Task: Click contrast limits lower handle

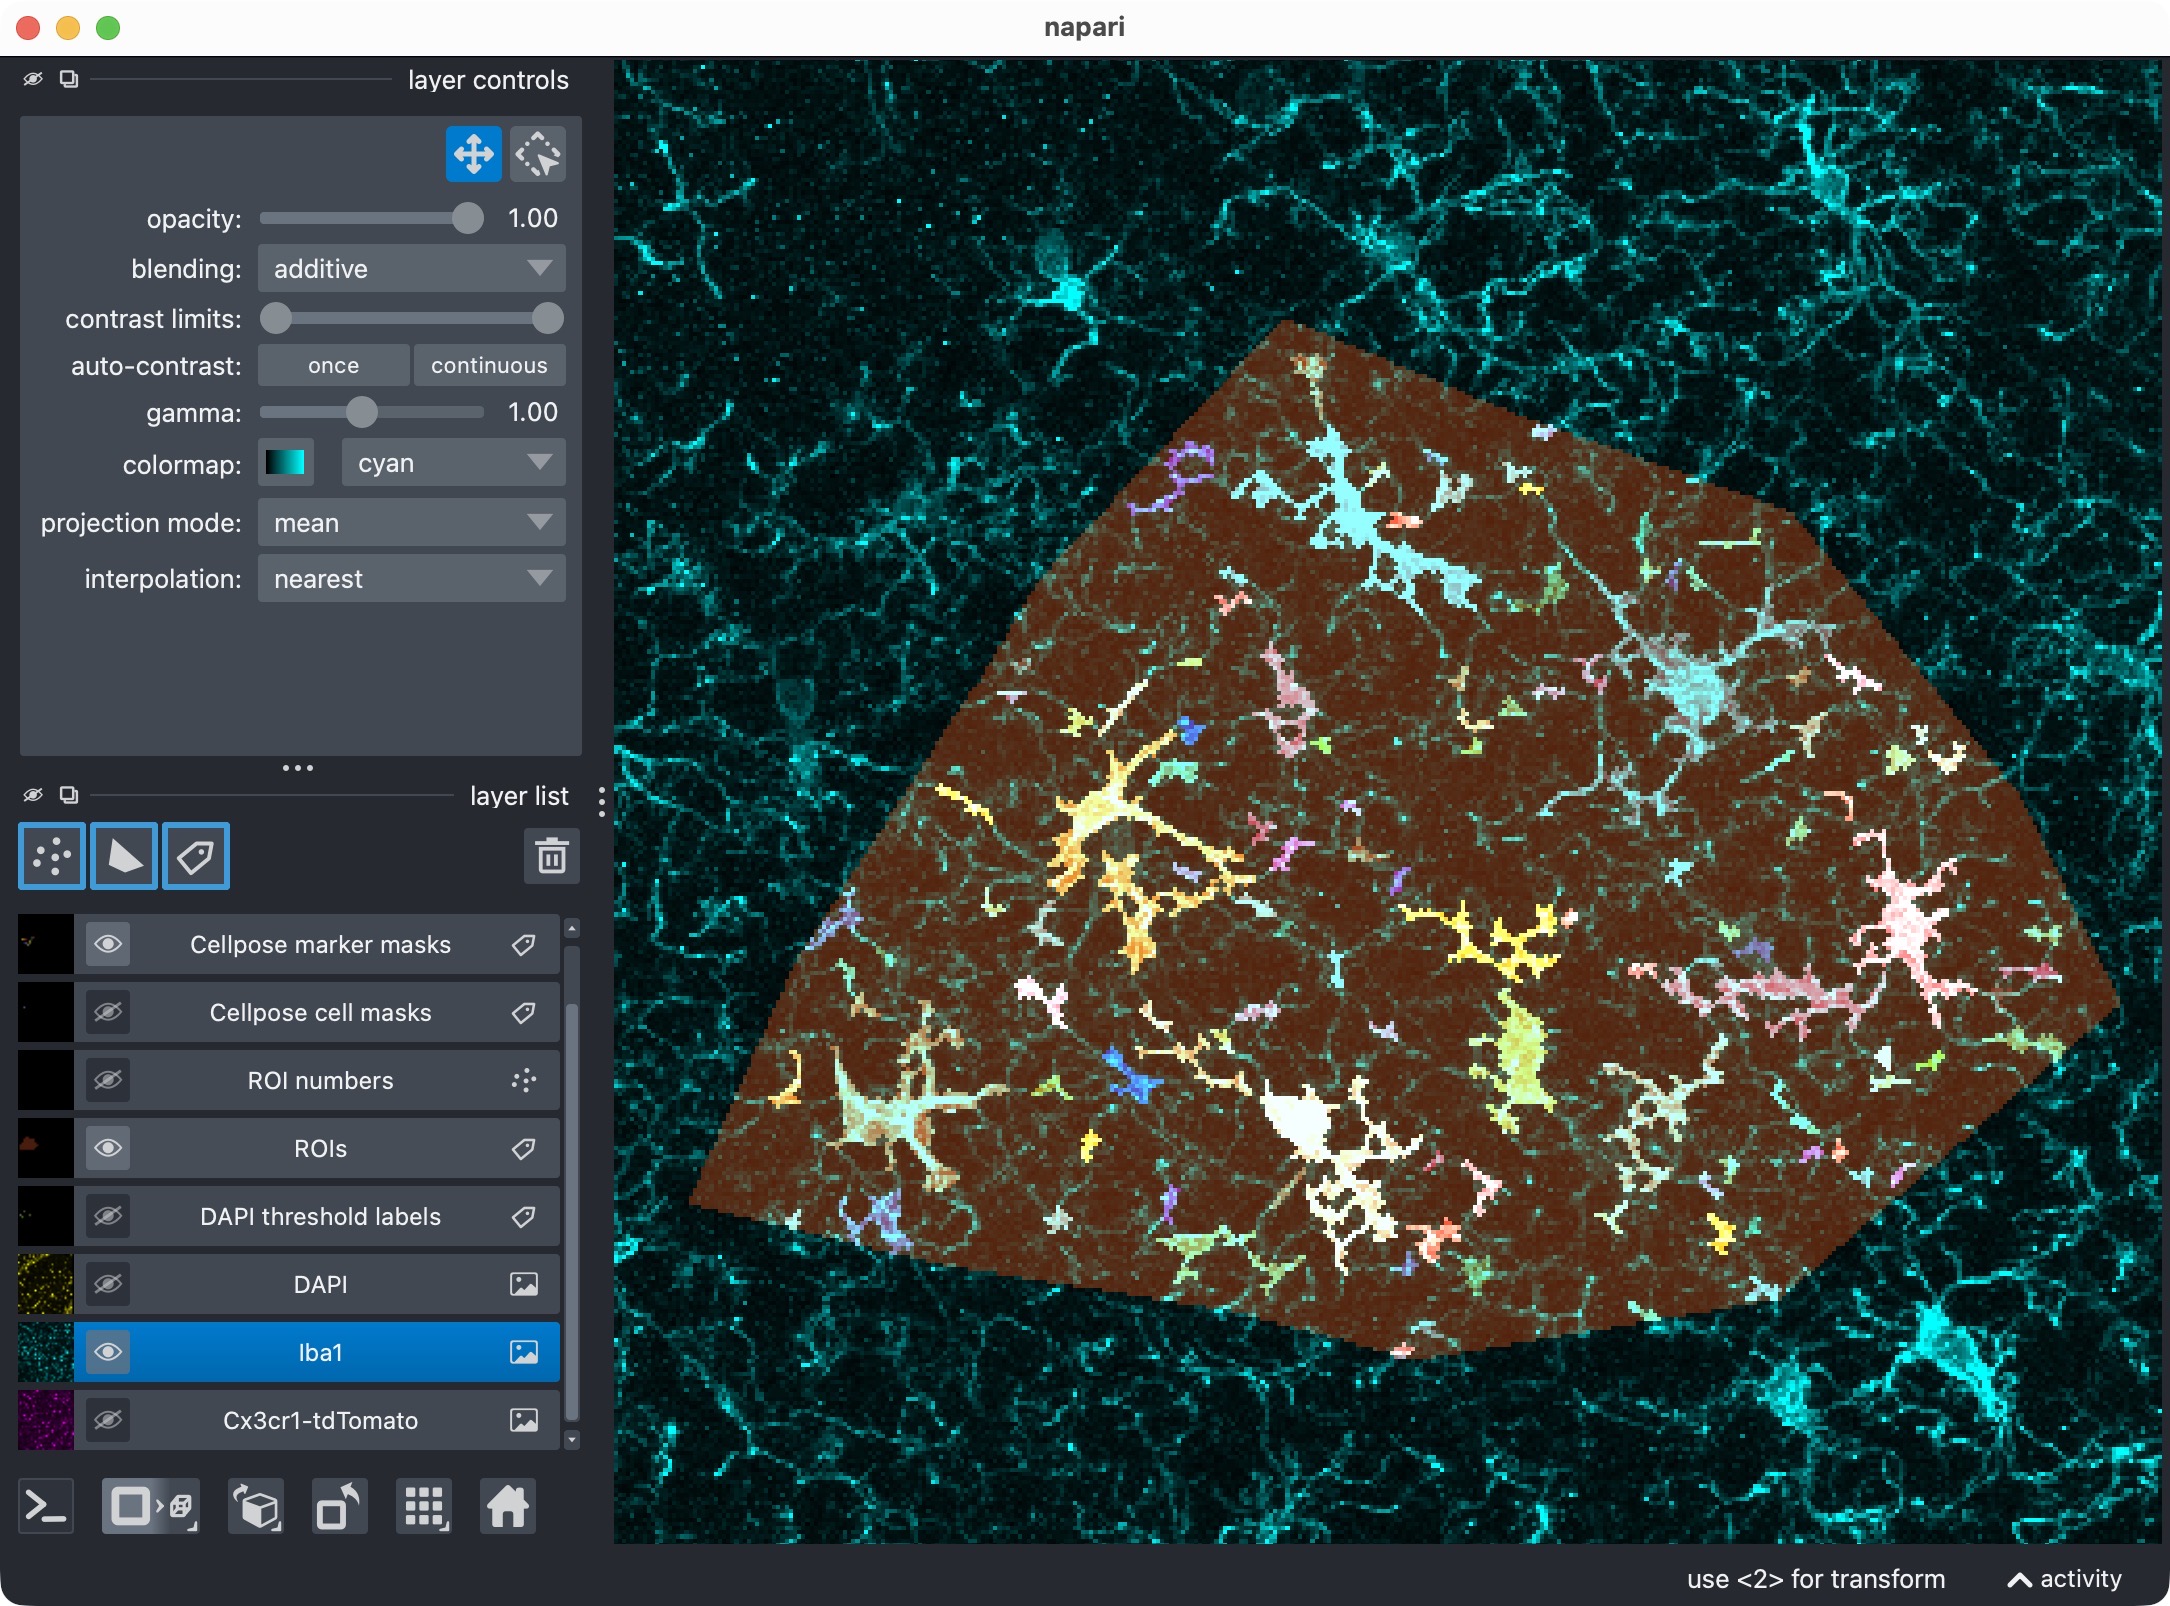Action: (276, 318)
